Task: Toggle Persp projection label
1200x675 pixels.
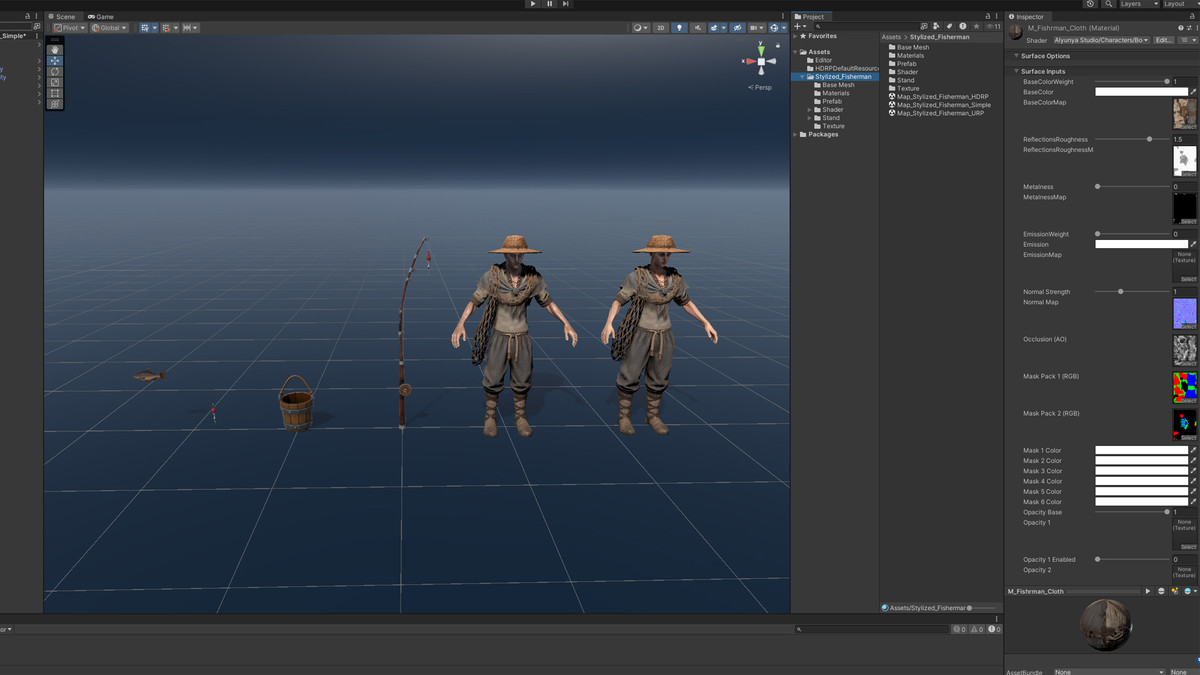Action: point(761,87)
